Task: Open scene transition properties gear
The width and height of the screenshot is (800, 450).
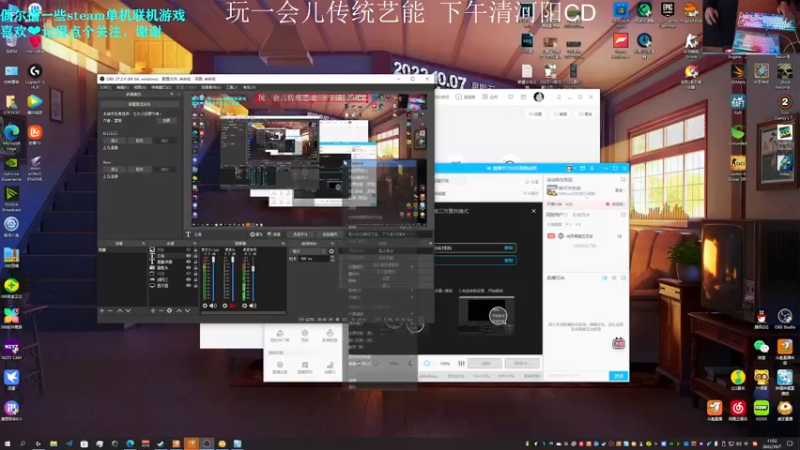Action: 332,251
